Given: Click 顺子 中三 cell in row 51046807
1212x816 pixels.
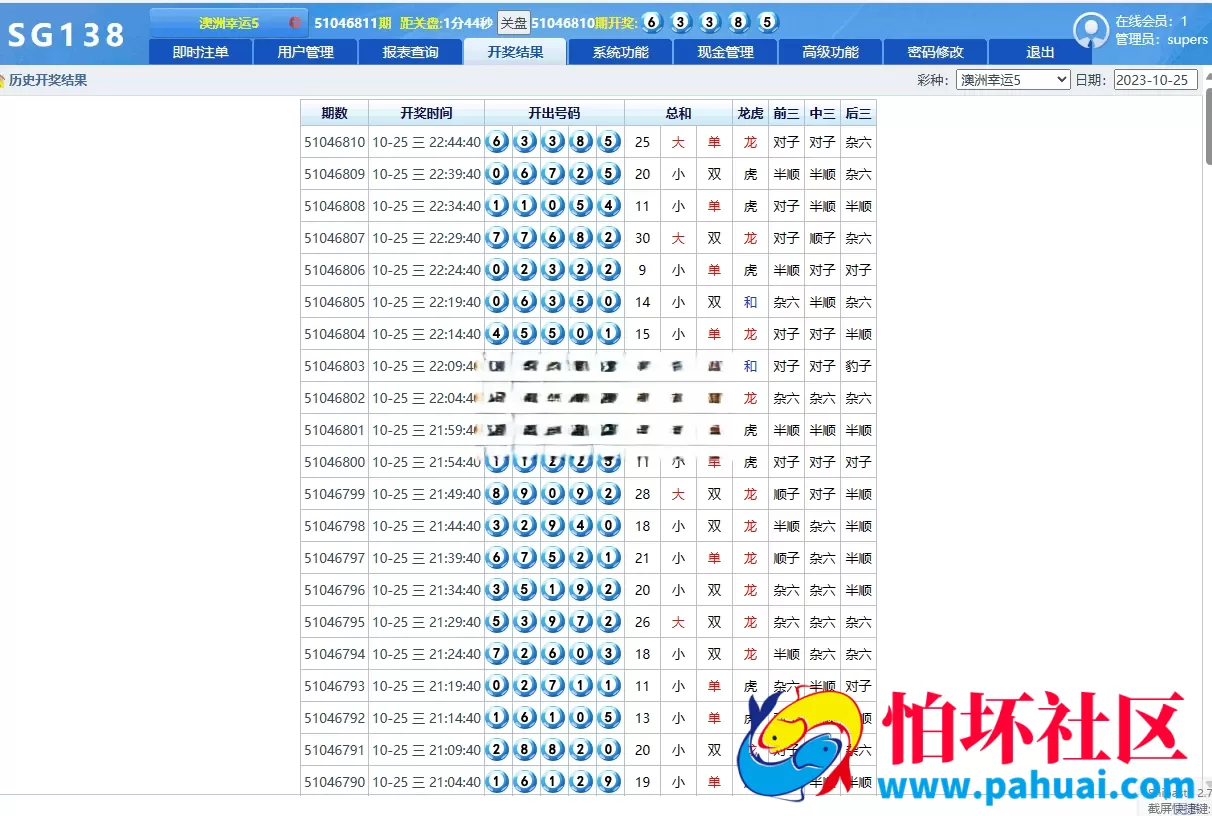Looking at the screenshot, I should pos(822,238).
